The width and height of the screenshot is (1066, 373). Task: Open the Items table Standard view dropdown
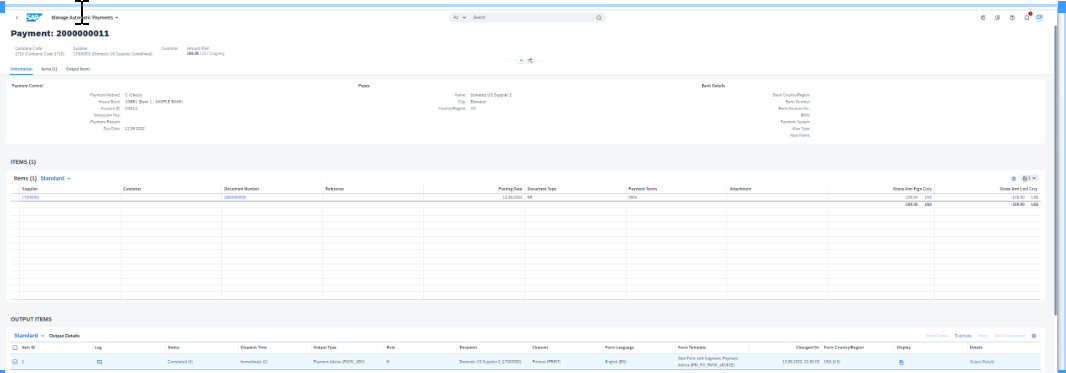(56, 179)
